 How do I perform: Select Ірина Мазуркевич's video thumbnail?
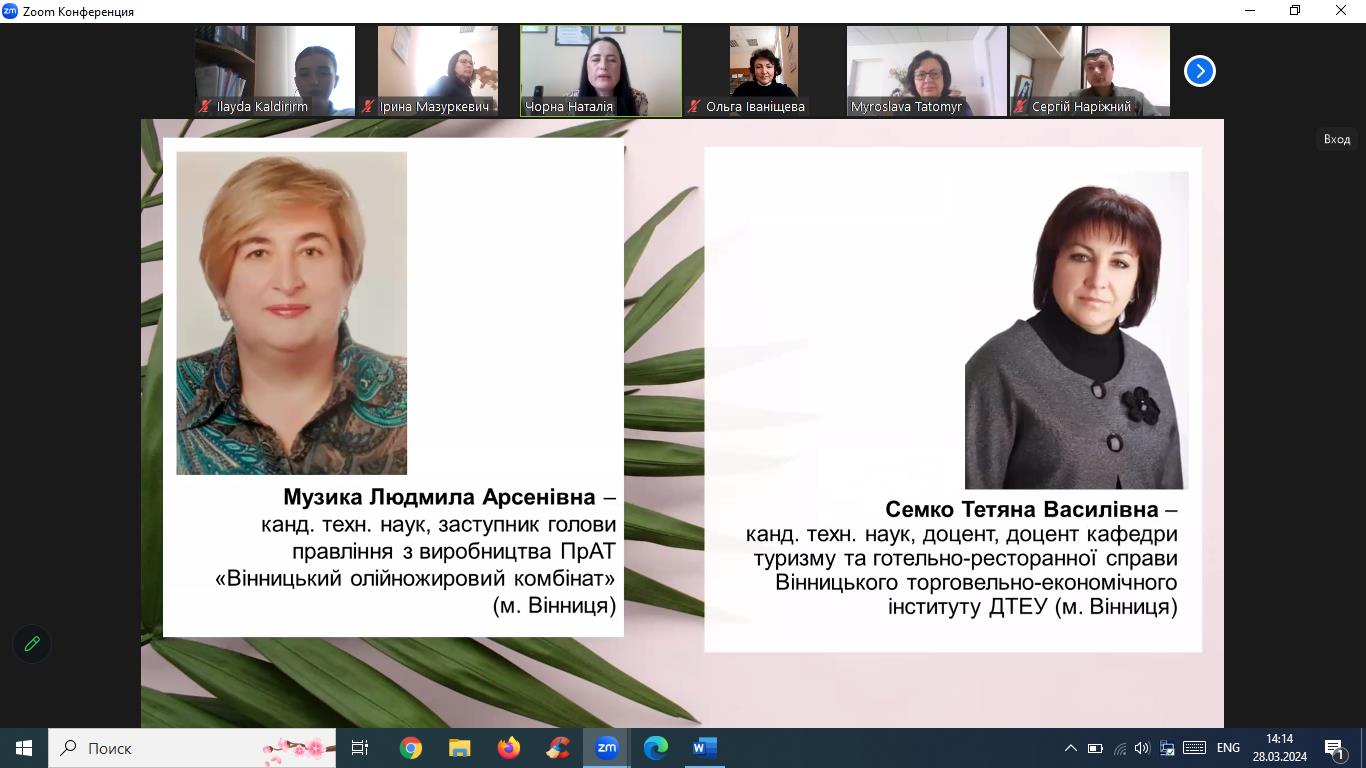pyautogui.click(x=438, y=70)
